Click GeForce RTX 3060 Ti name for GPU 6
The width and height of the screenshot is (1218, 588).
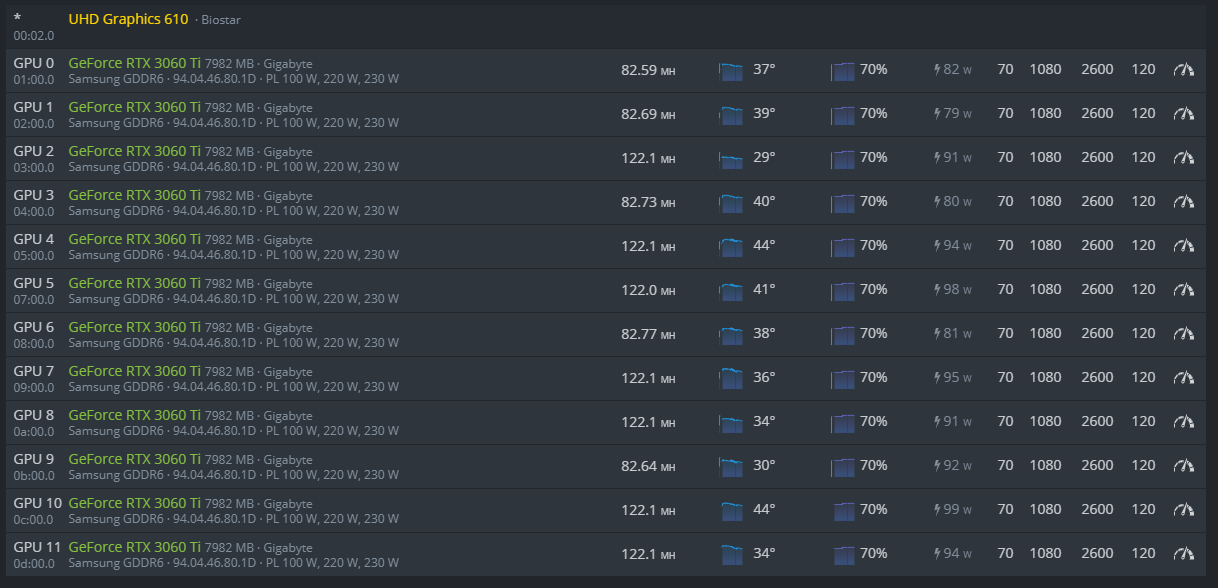click(134, 327)
